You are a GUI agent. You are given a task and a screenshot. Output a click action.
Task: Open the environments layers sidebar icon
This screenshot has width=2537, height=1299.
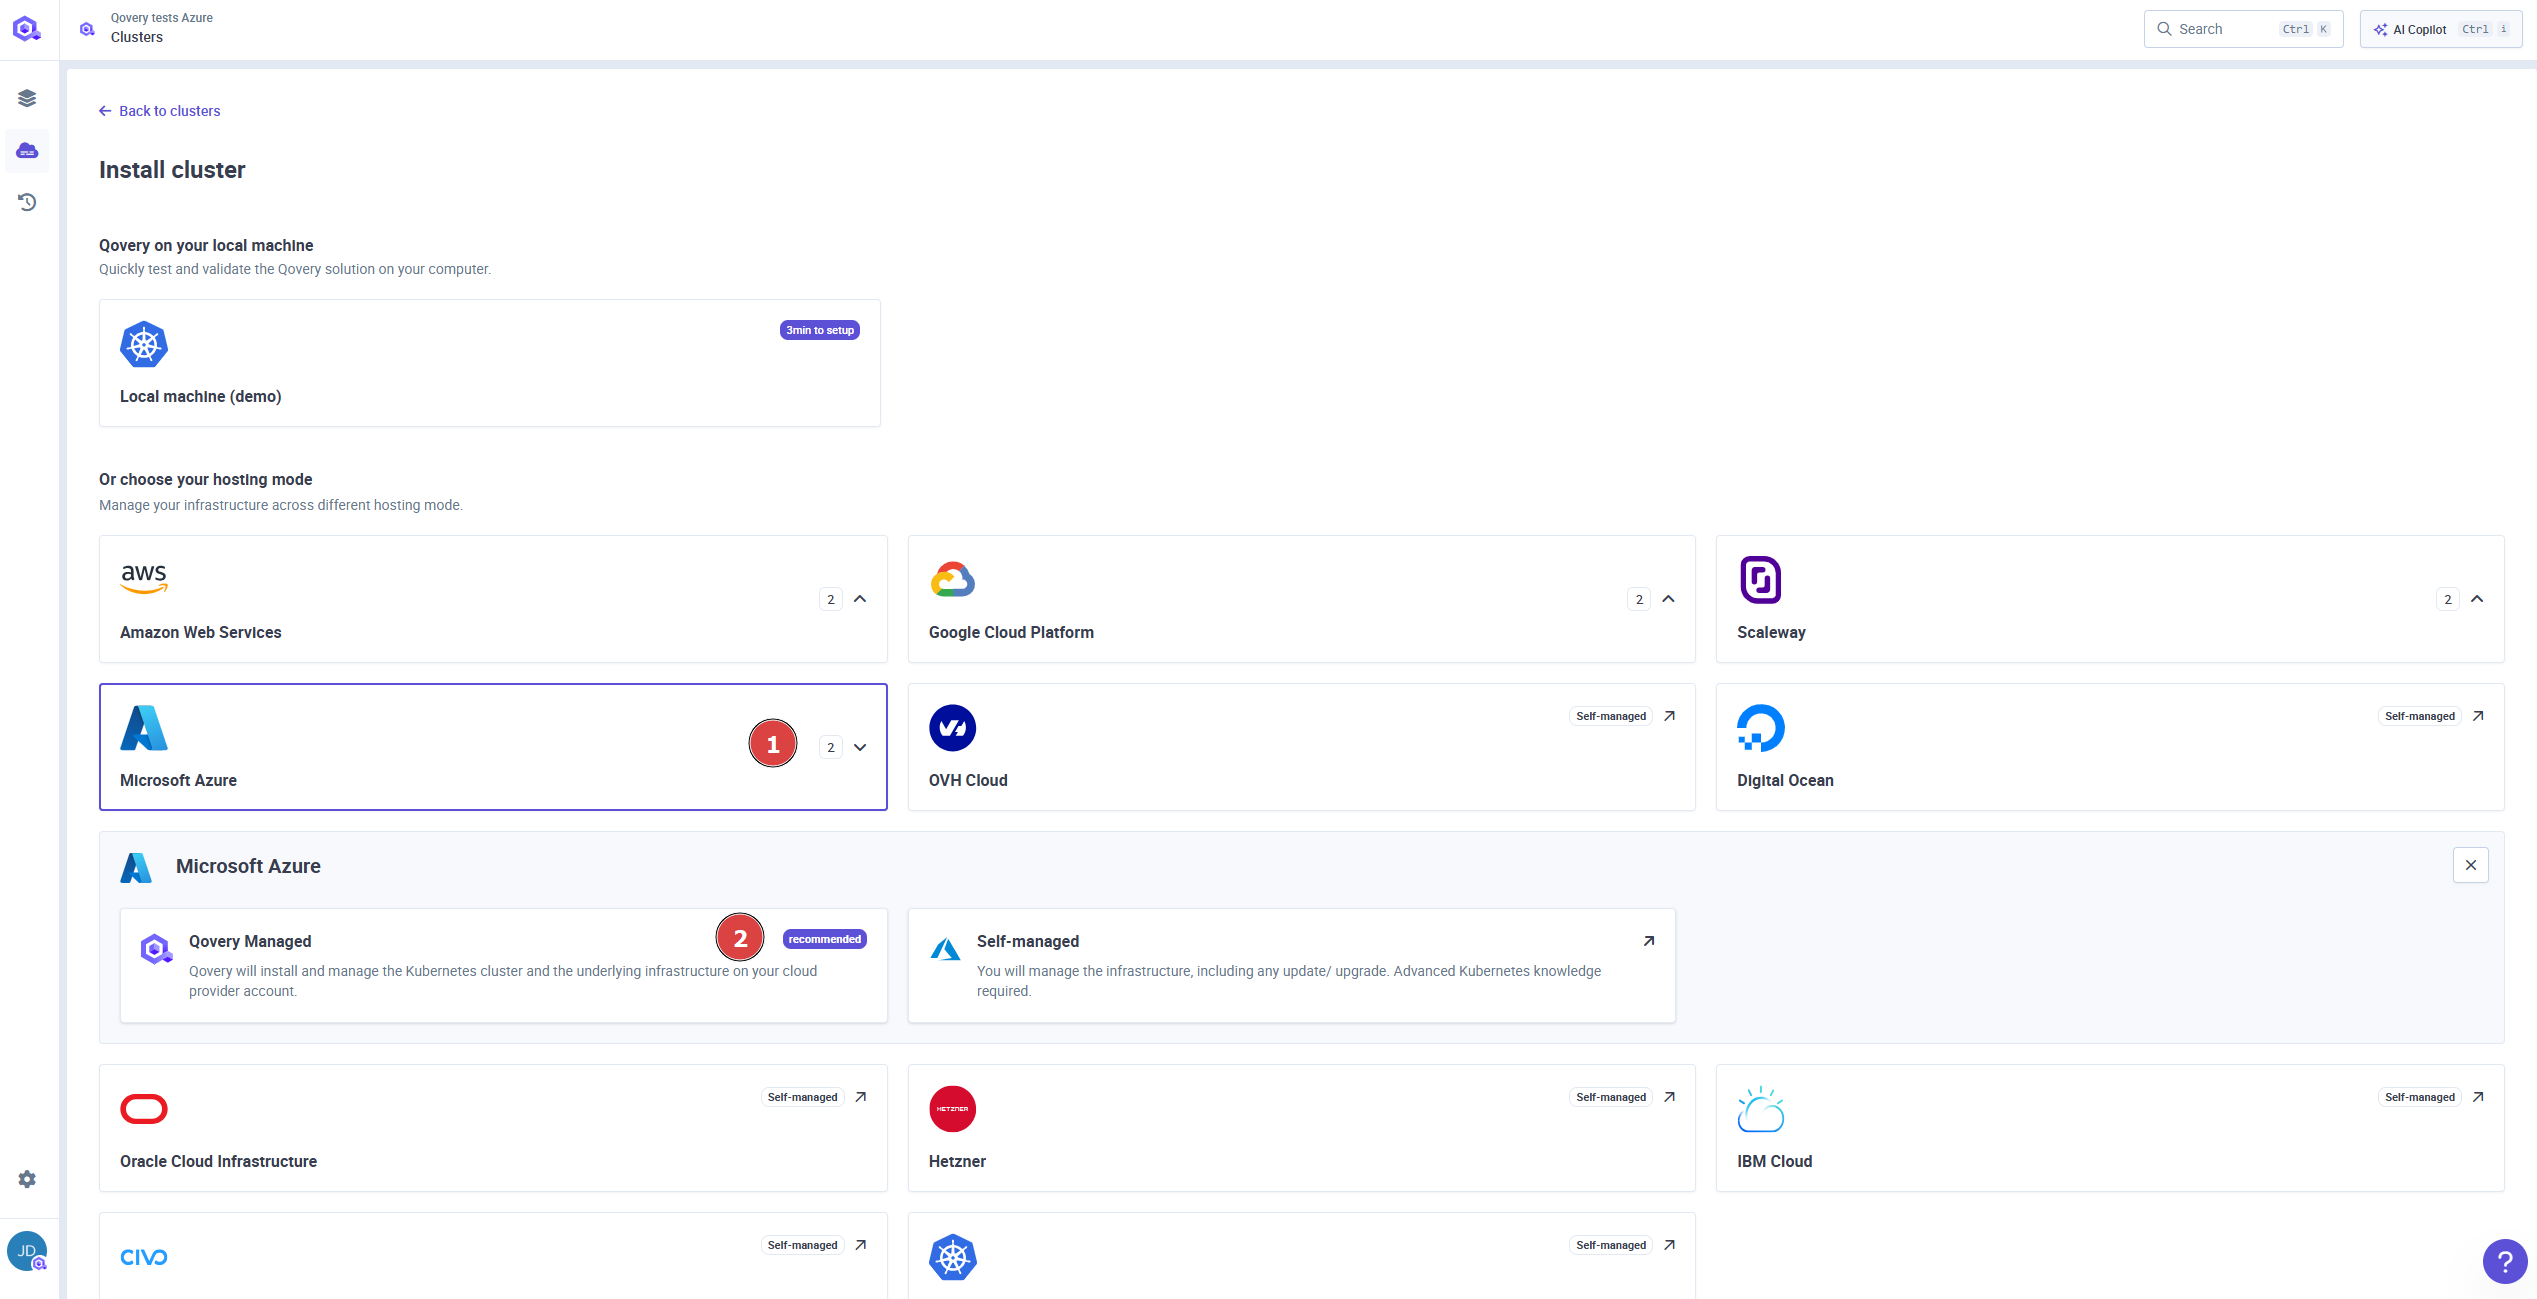tap(27, 98)
